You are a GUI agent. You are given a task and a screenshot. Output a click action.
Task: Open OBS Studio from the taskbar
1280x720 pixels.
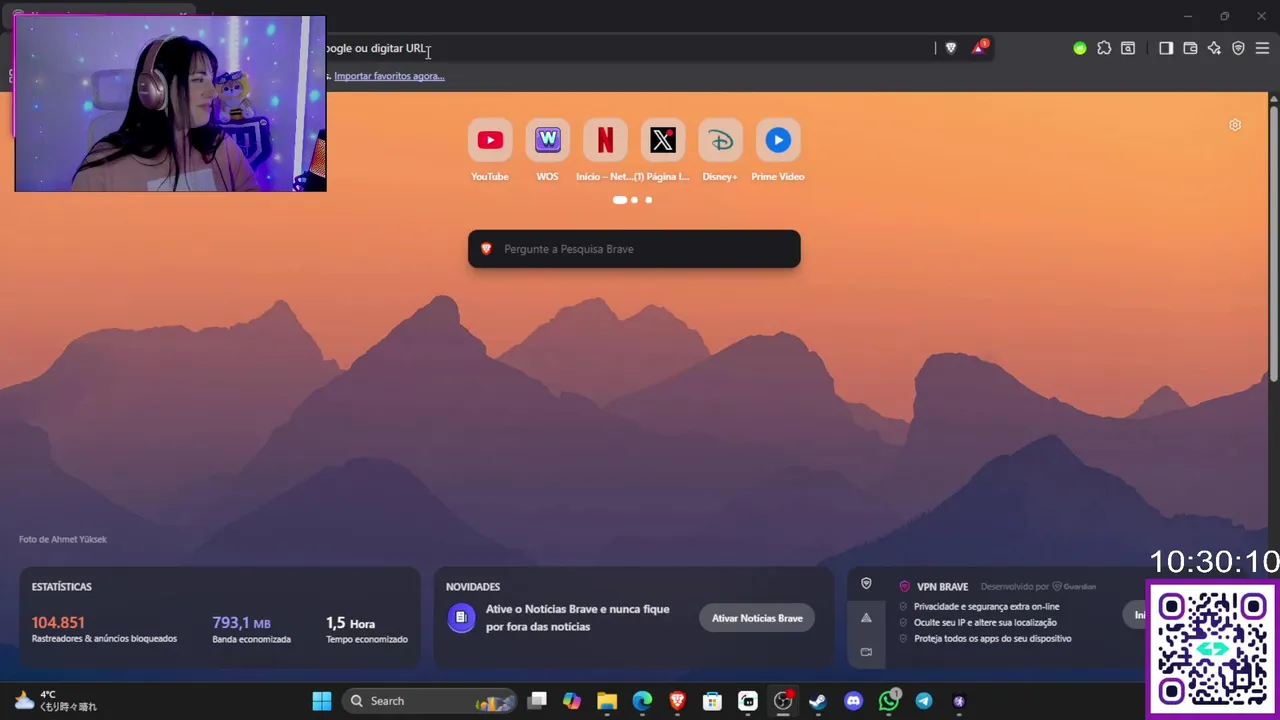[x=783, y=701]
